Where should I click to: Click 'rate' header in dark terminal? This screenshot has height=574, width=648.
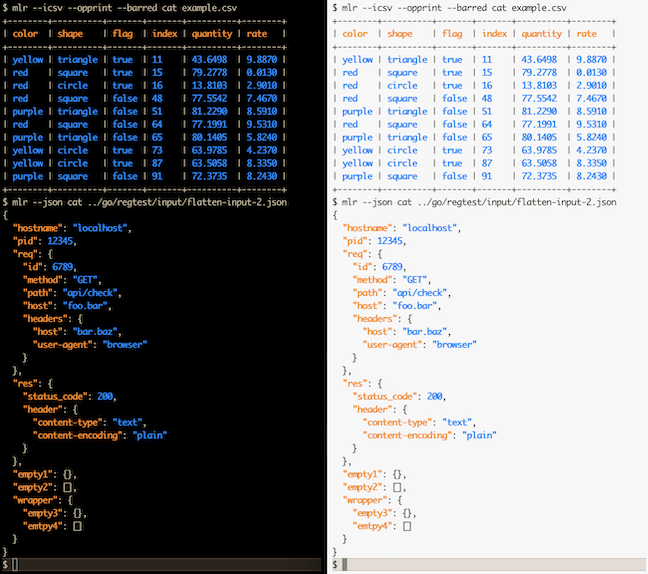(257, 34)
